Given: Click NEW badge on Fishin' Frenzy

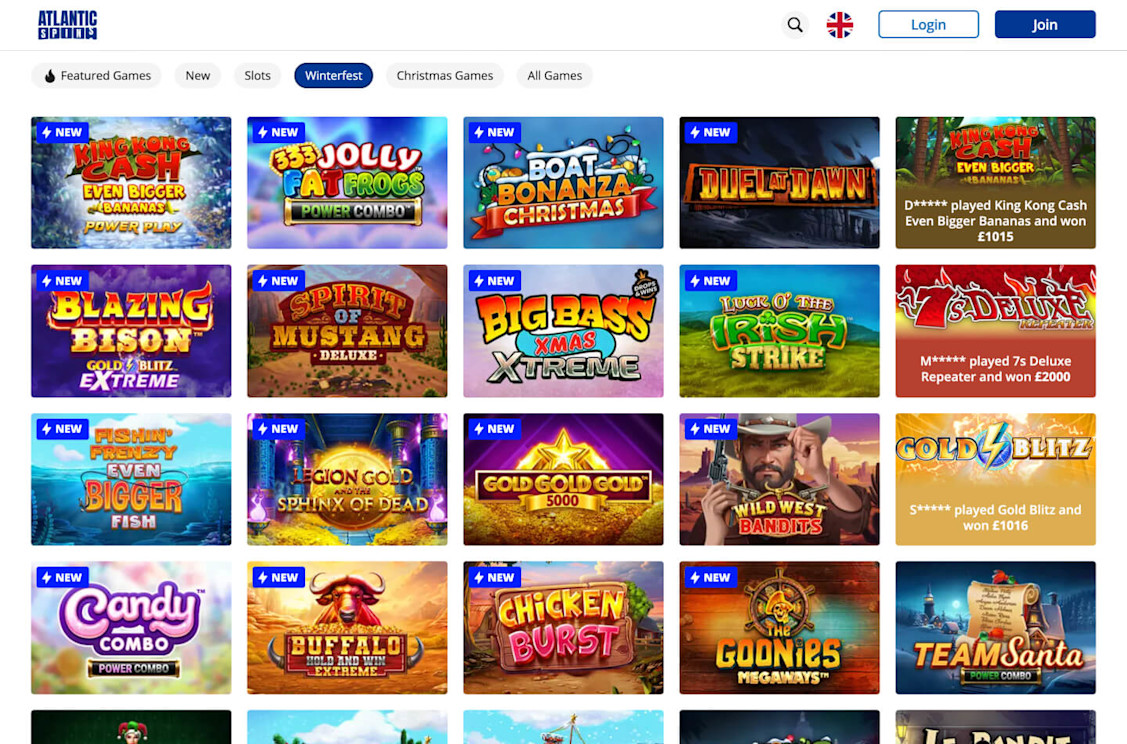Looking at the screenshot, I should [x=63, y=429].
